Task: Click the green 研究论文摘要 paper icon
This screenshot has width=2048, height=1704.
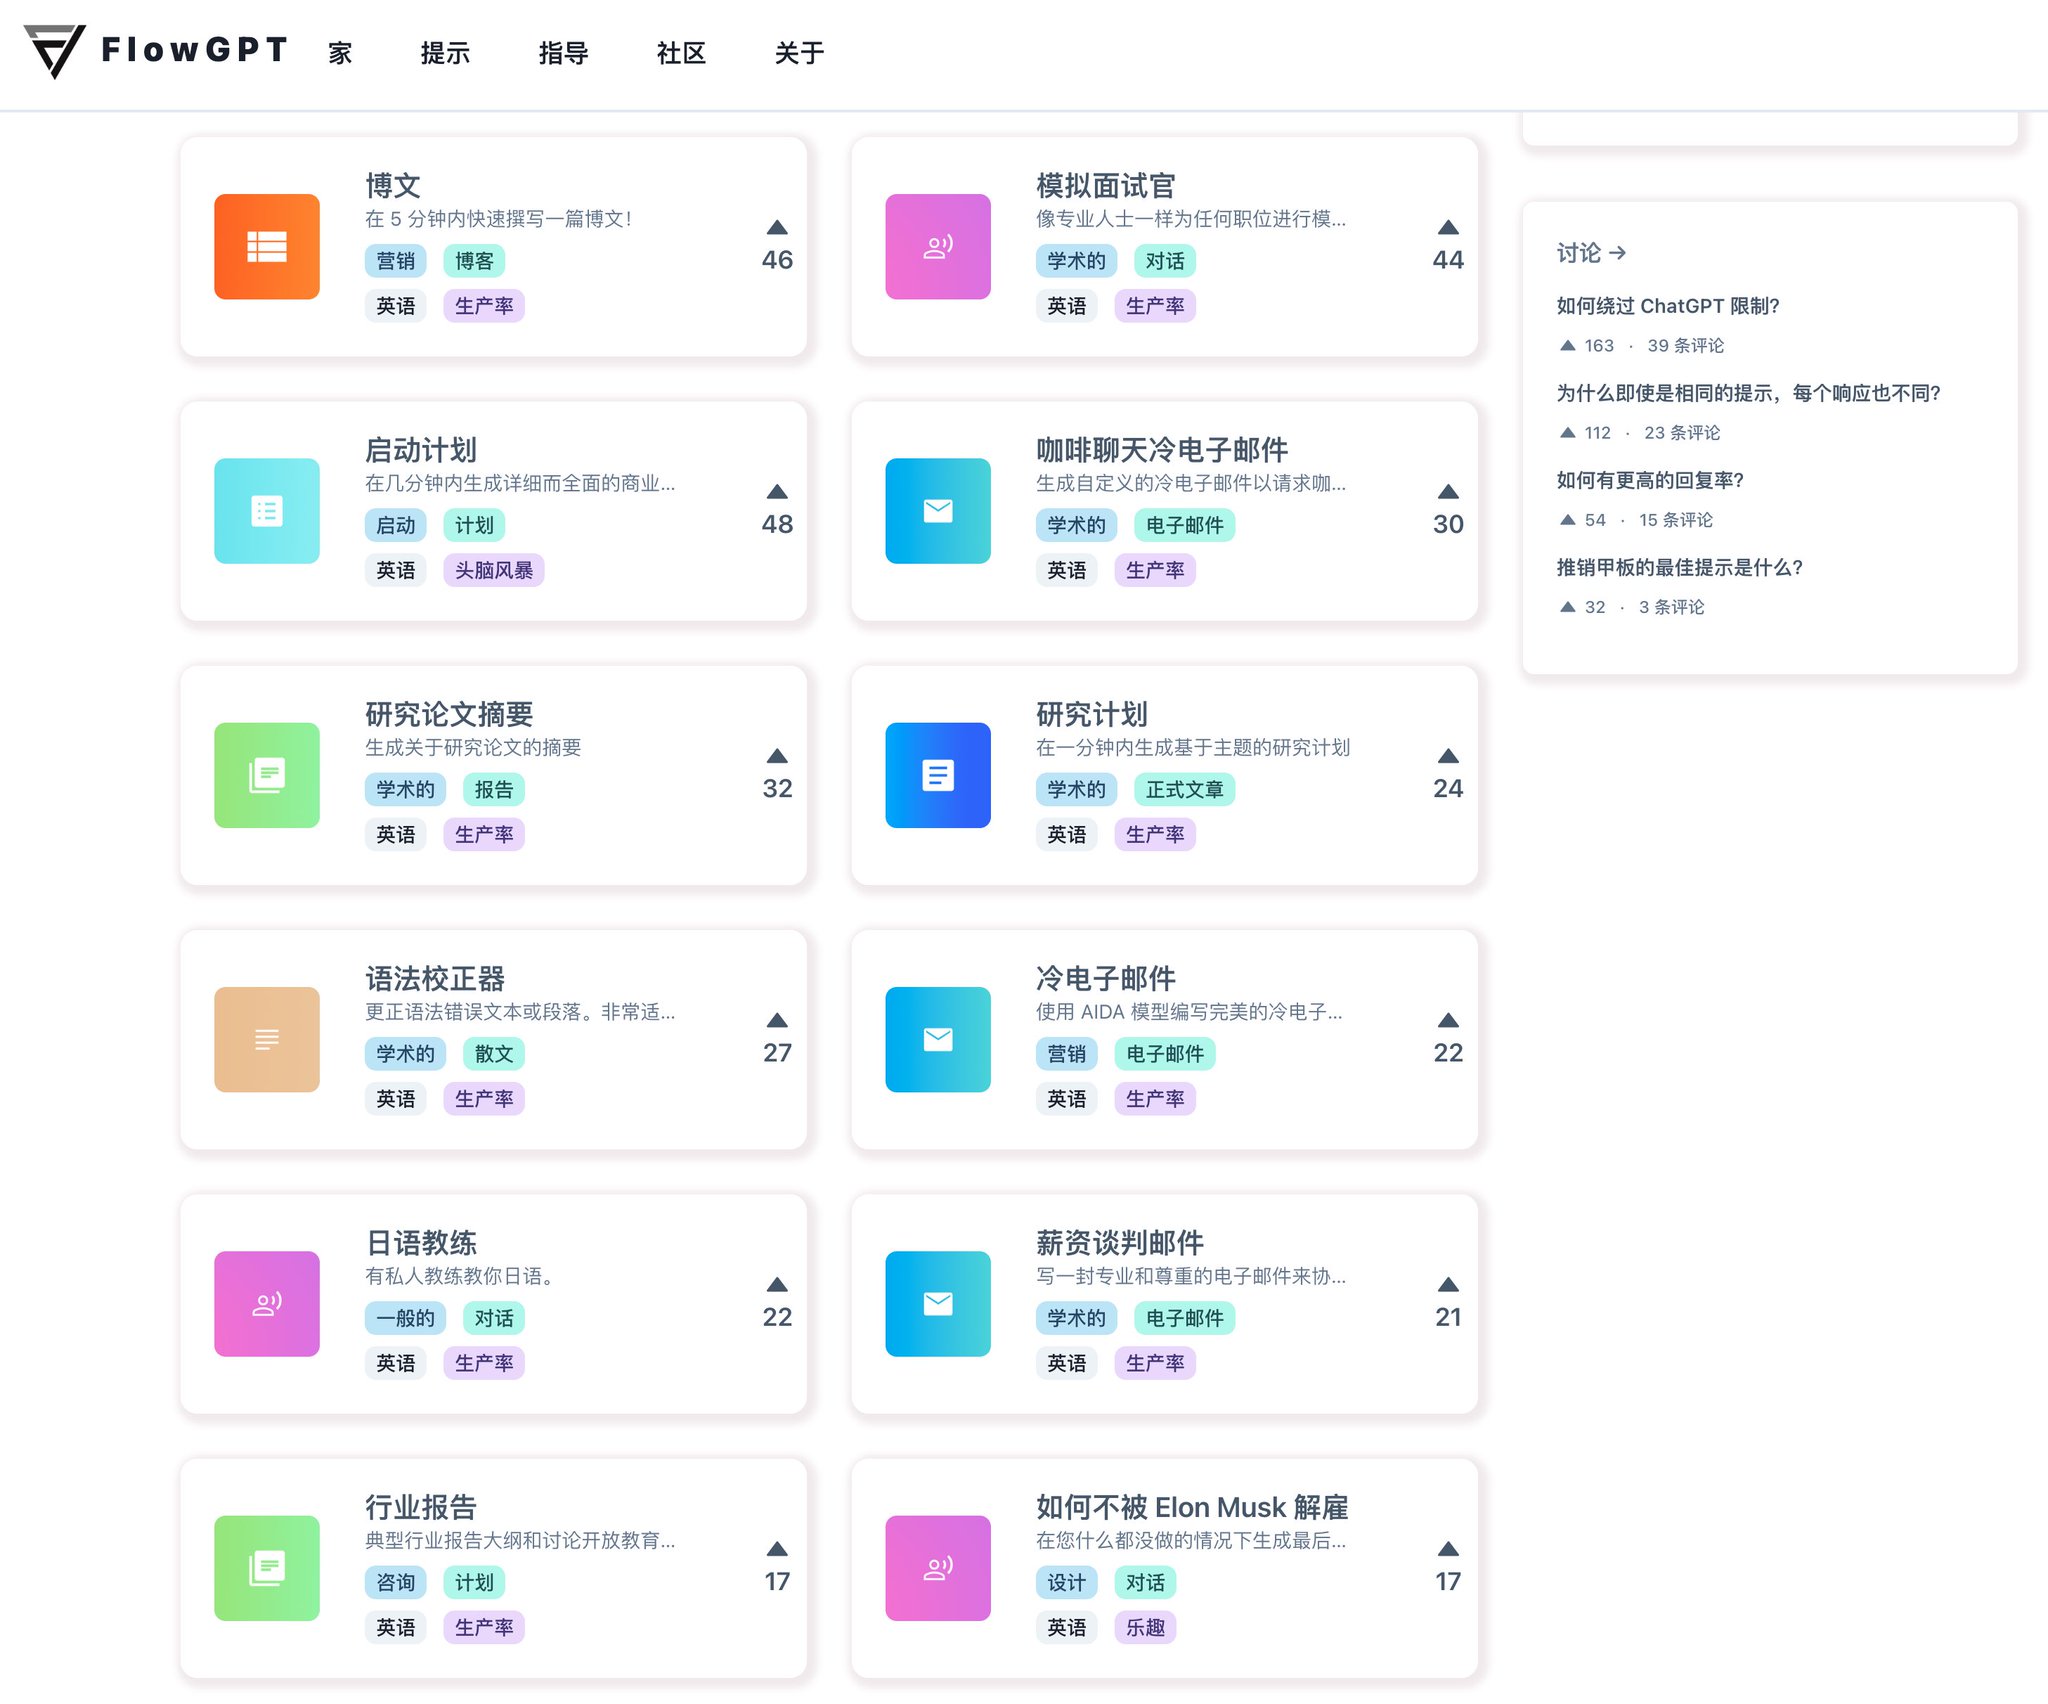Action: (266, 775)
